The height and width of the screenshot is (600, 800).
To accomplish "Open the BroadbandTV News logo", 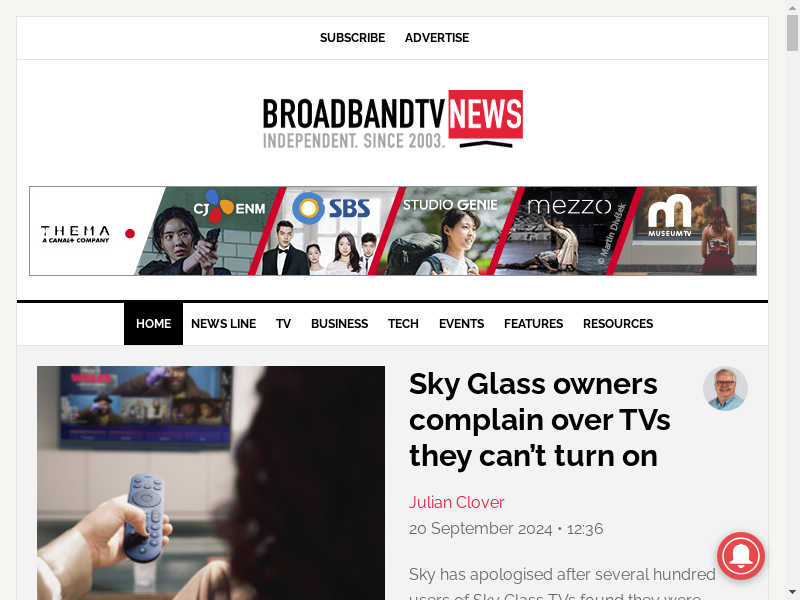I will point(392,120).
